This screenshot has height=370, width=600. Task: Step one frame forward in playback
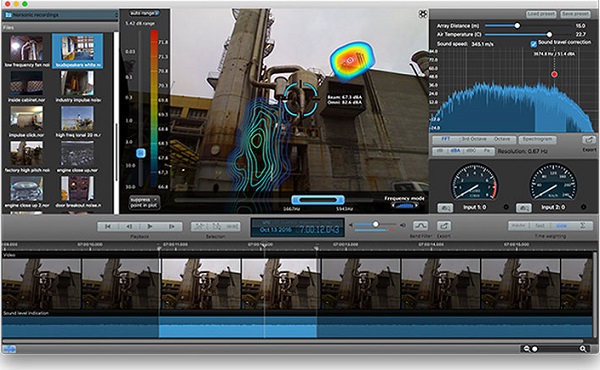tap(171, 227)
